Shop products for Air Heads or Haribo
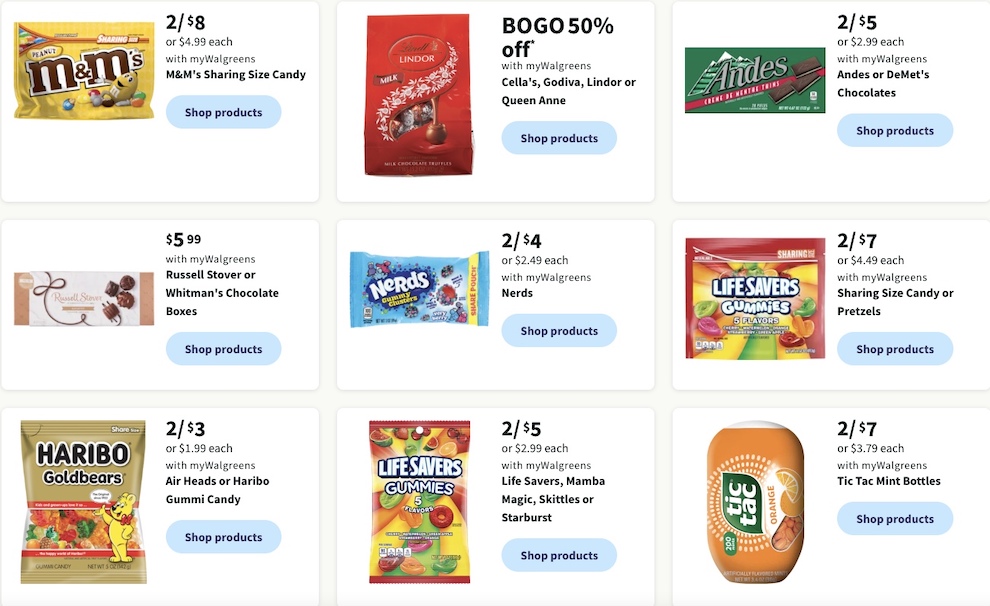This screenshot has width=990, height=606. [224, 537]
